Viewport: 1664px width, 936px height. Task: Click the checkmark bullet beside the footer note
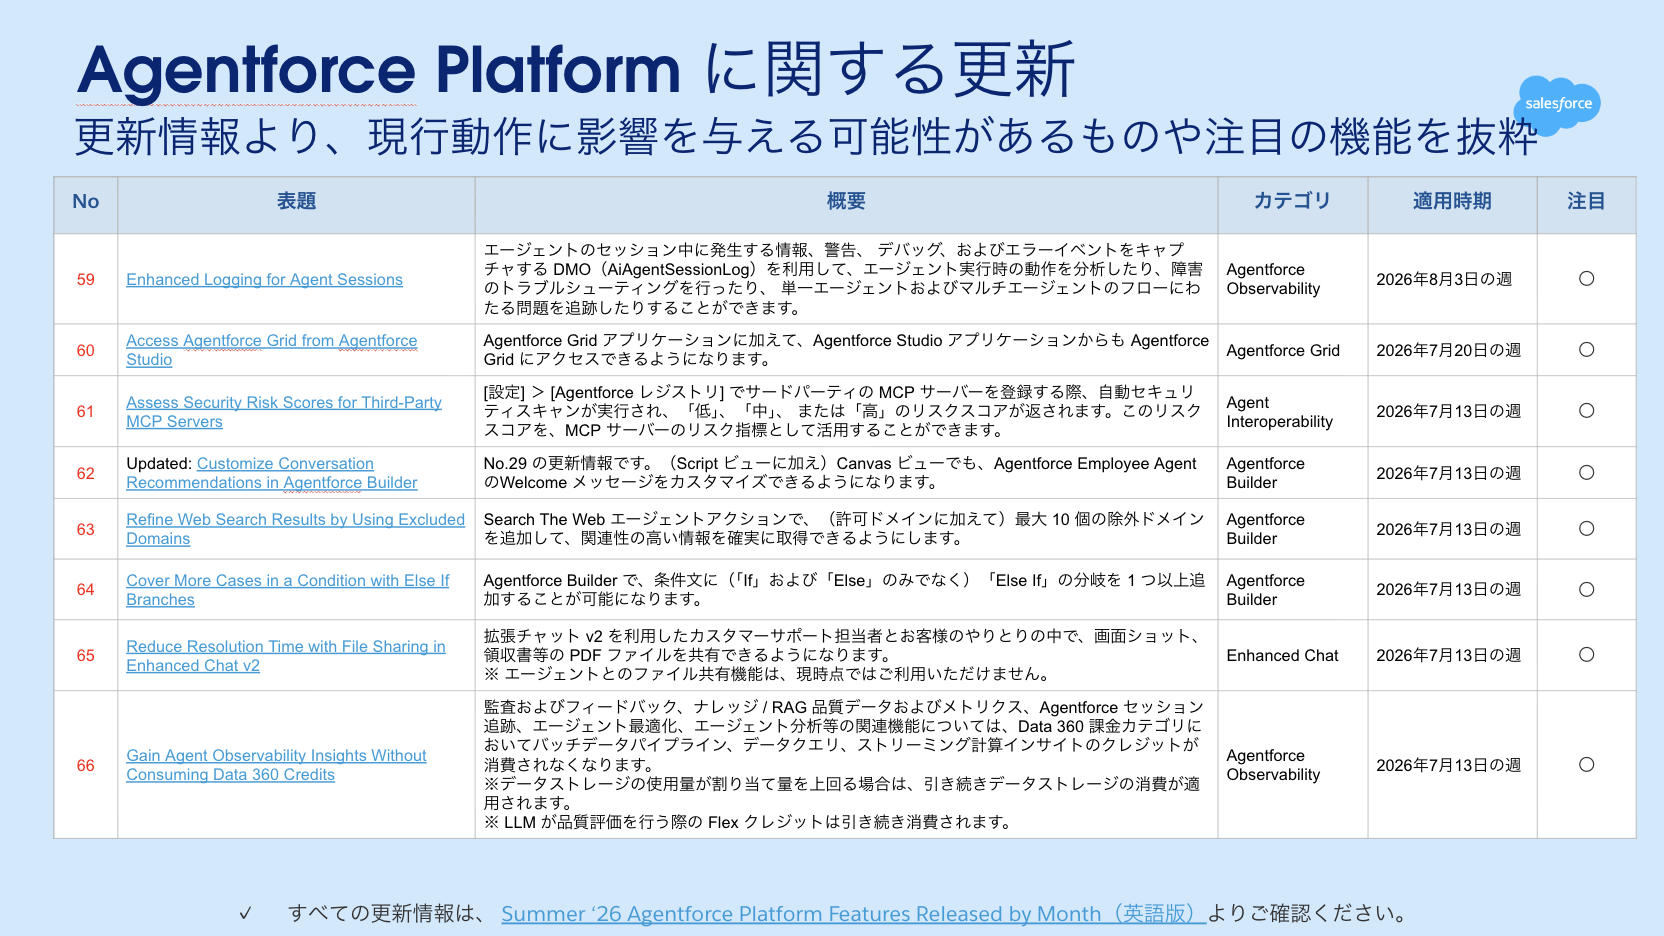[x=245, y=913]
